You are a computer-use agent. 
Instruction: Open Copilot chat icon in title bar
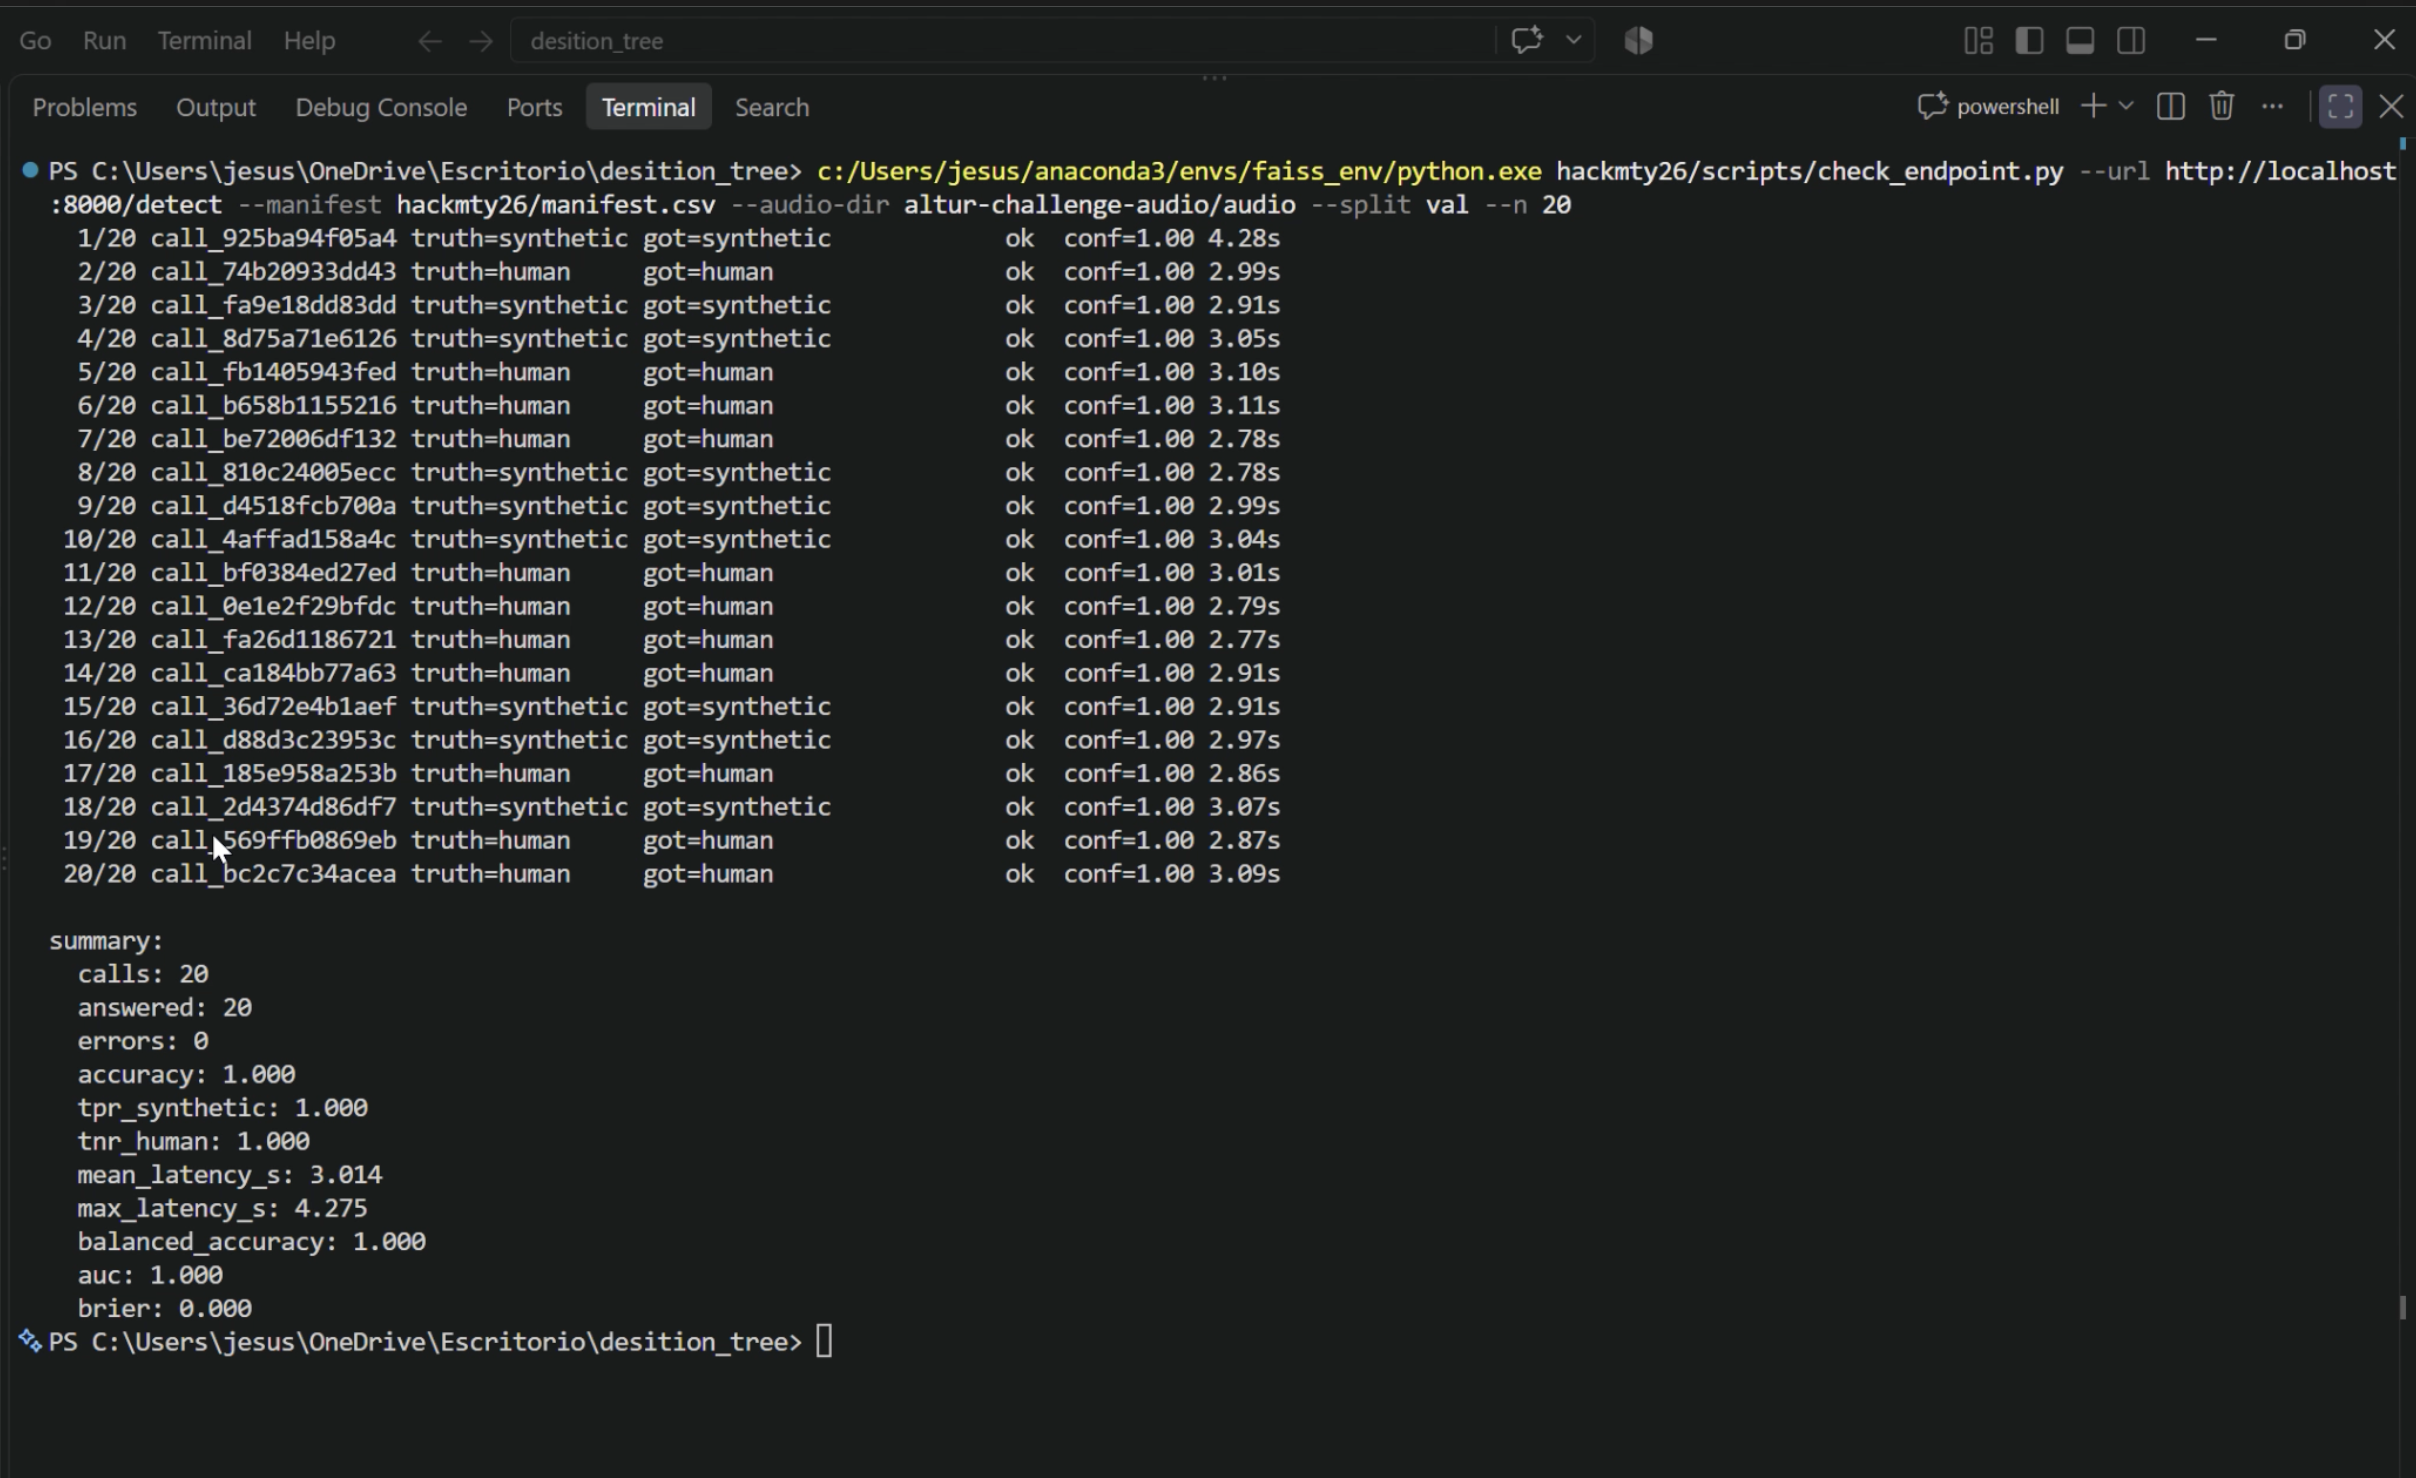1527,40
